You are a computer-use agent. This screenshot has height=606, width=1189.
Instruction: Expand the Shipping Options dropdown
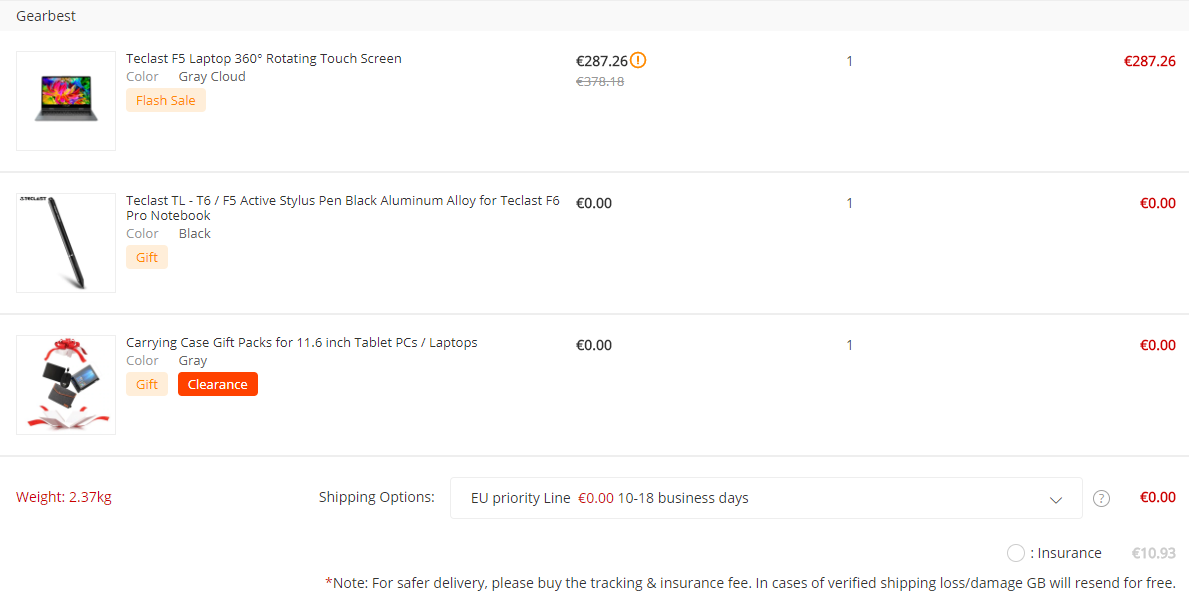(765, 498)
